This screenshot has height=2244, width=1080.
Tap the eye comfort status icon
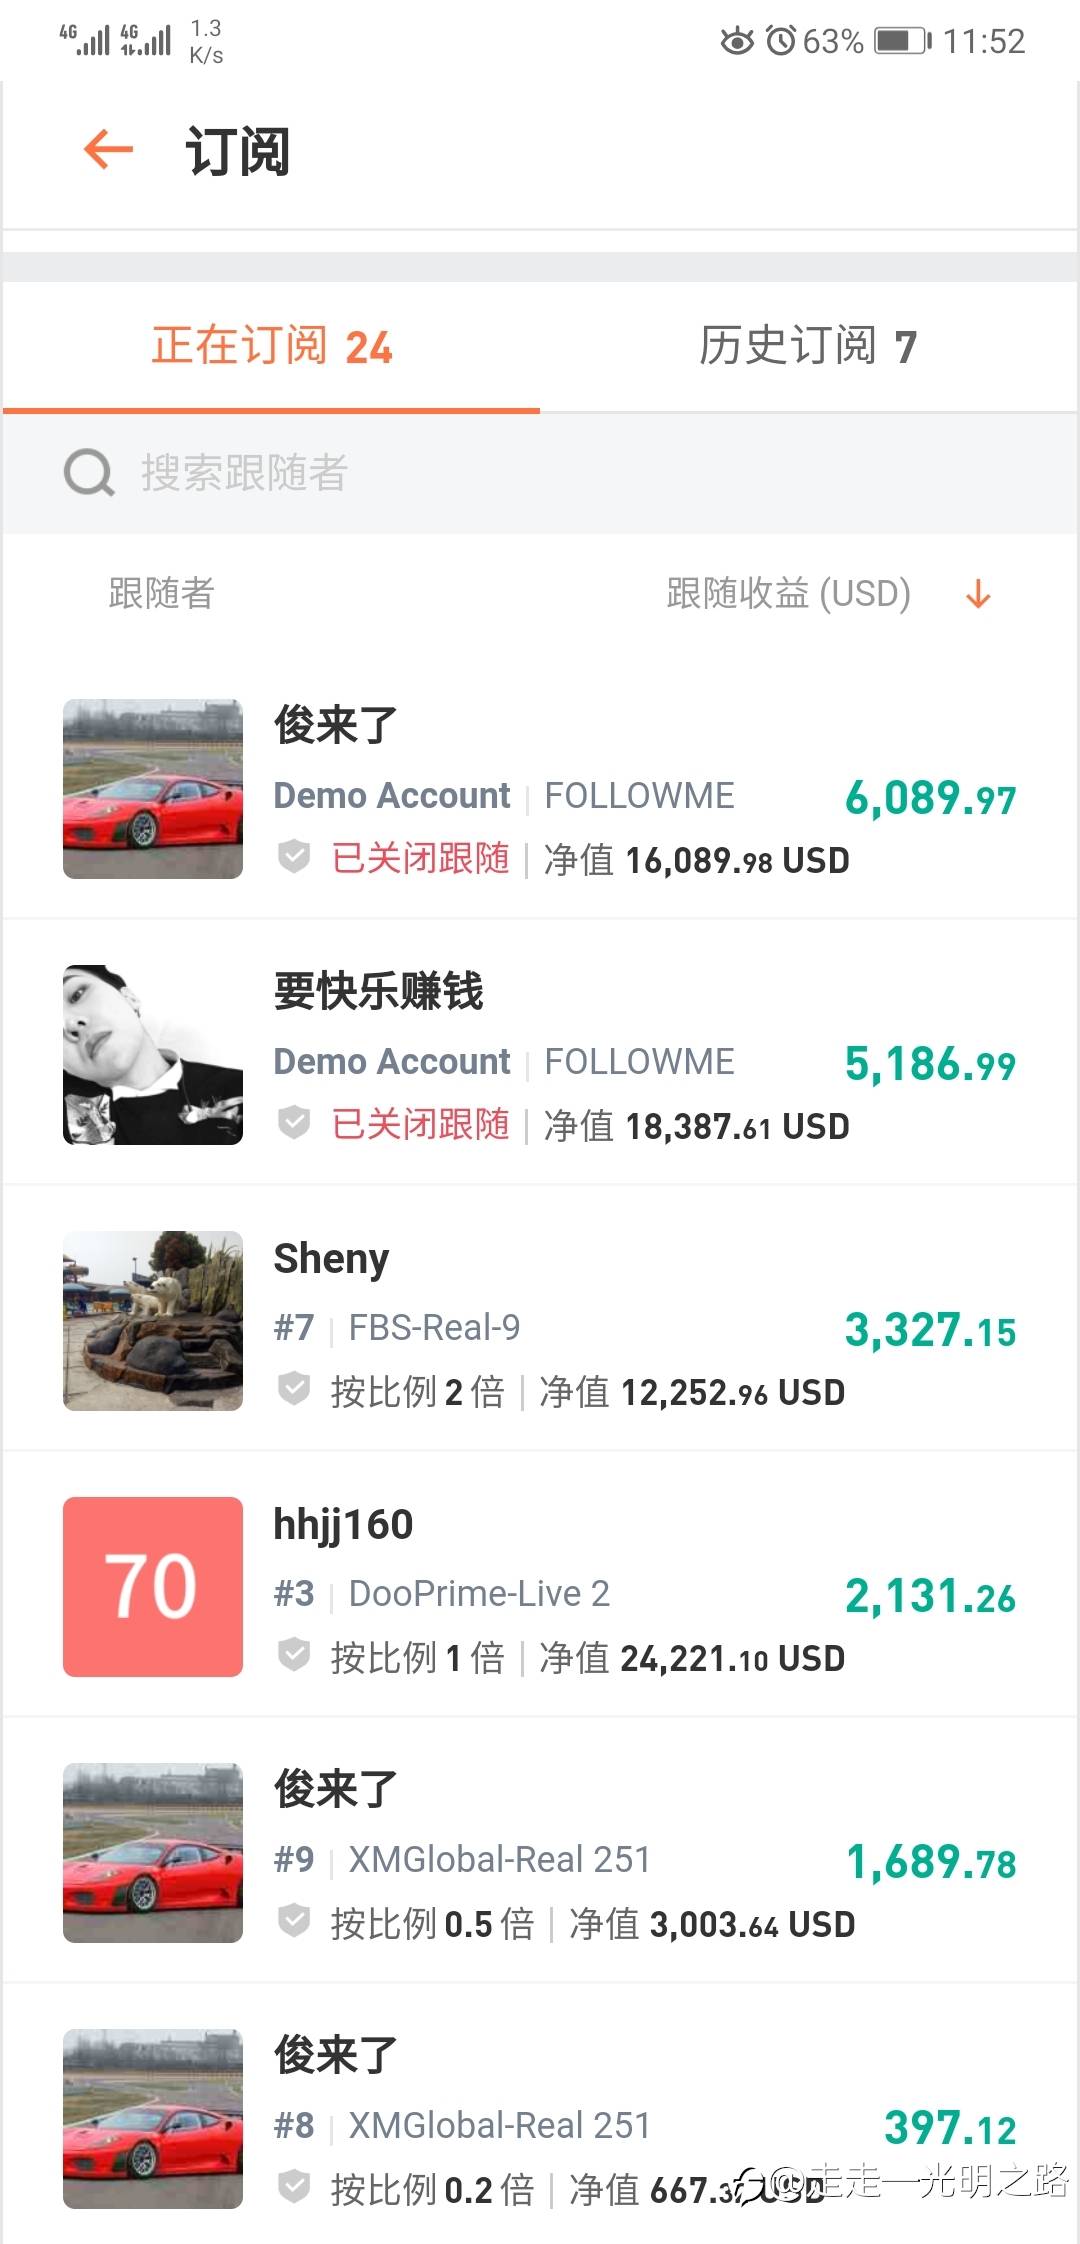[x=737, y=41]
